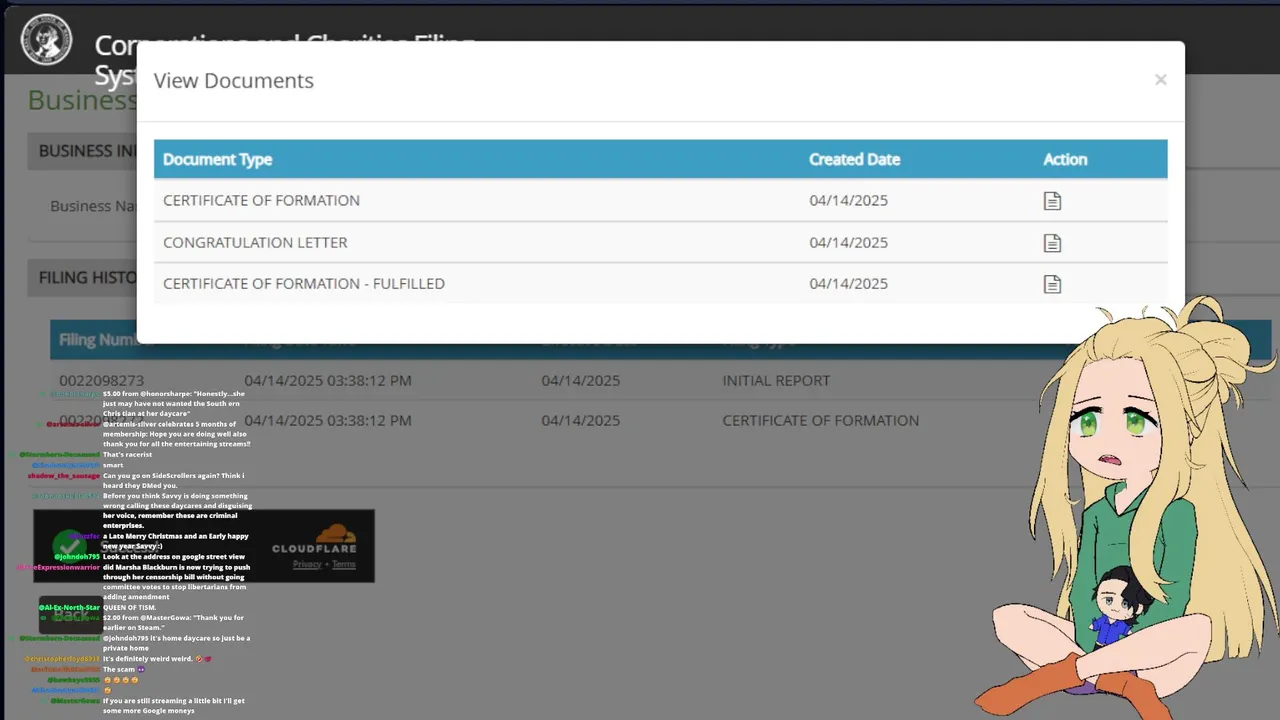This screenshot has width=1280, height=720.
Task: Click the Filing Number column header
Action: coord(98,340)
